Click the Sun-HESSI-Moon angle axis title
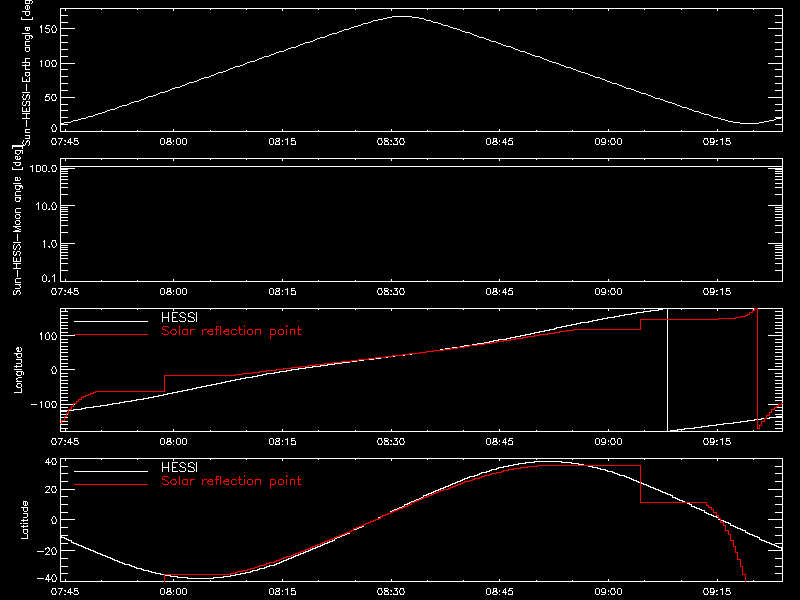Viewport: 800px width, 600px height. tap(18, 220)
